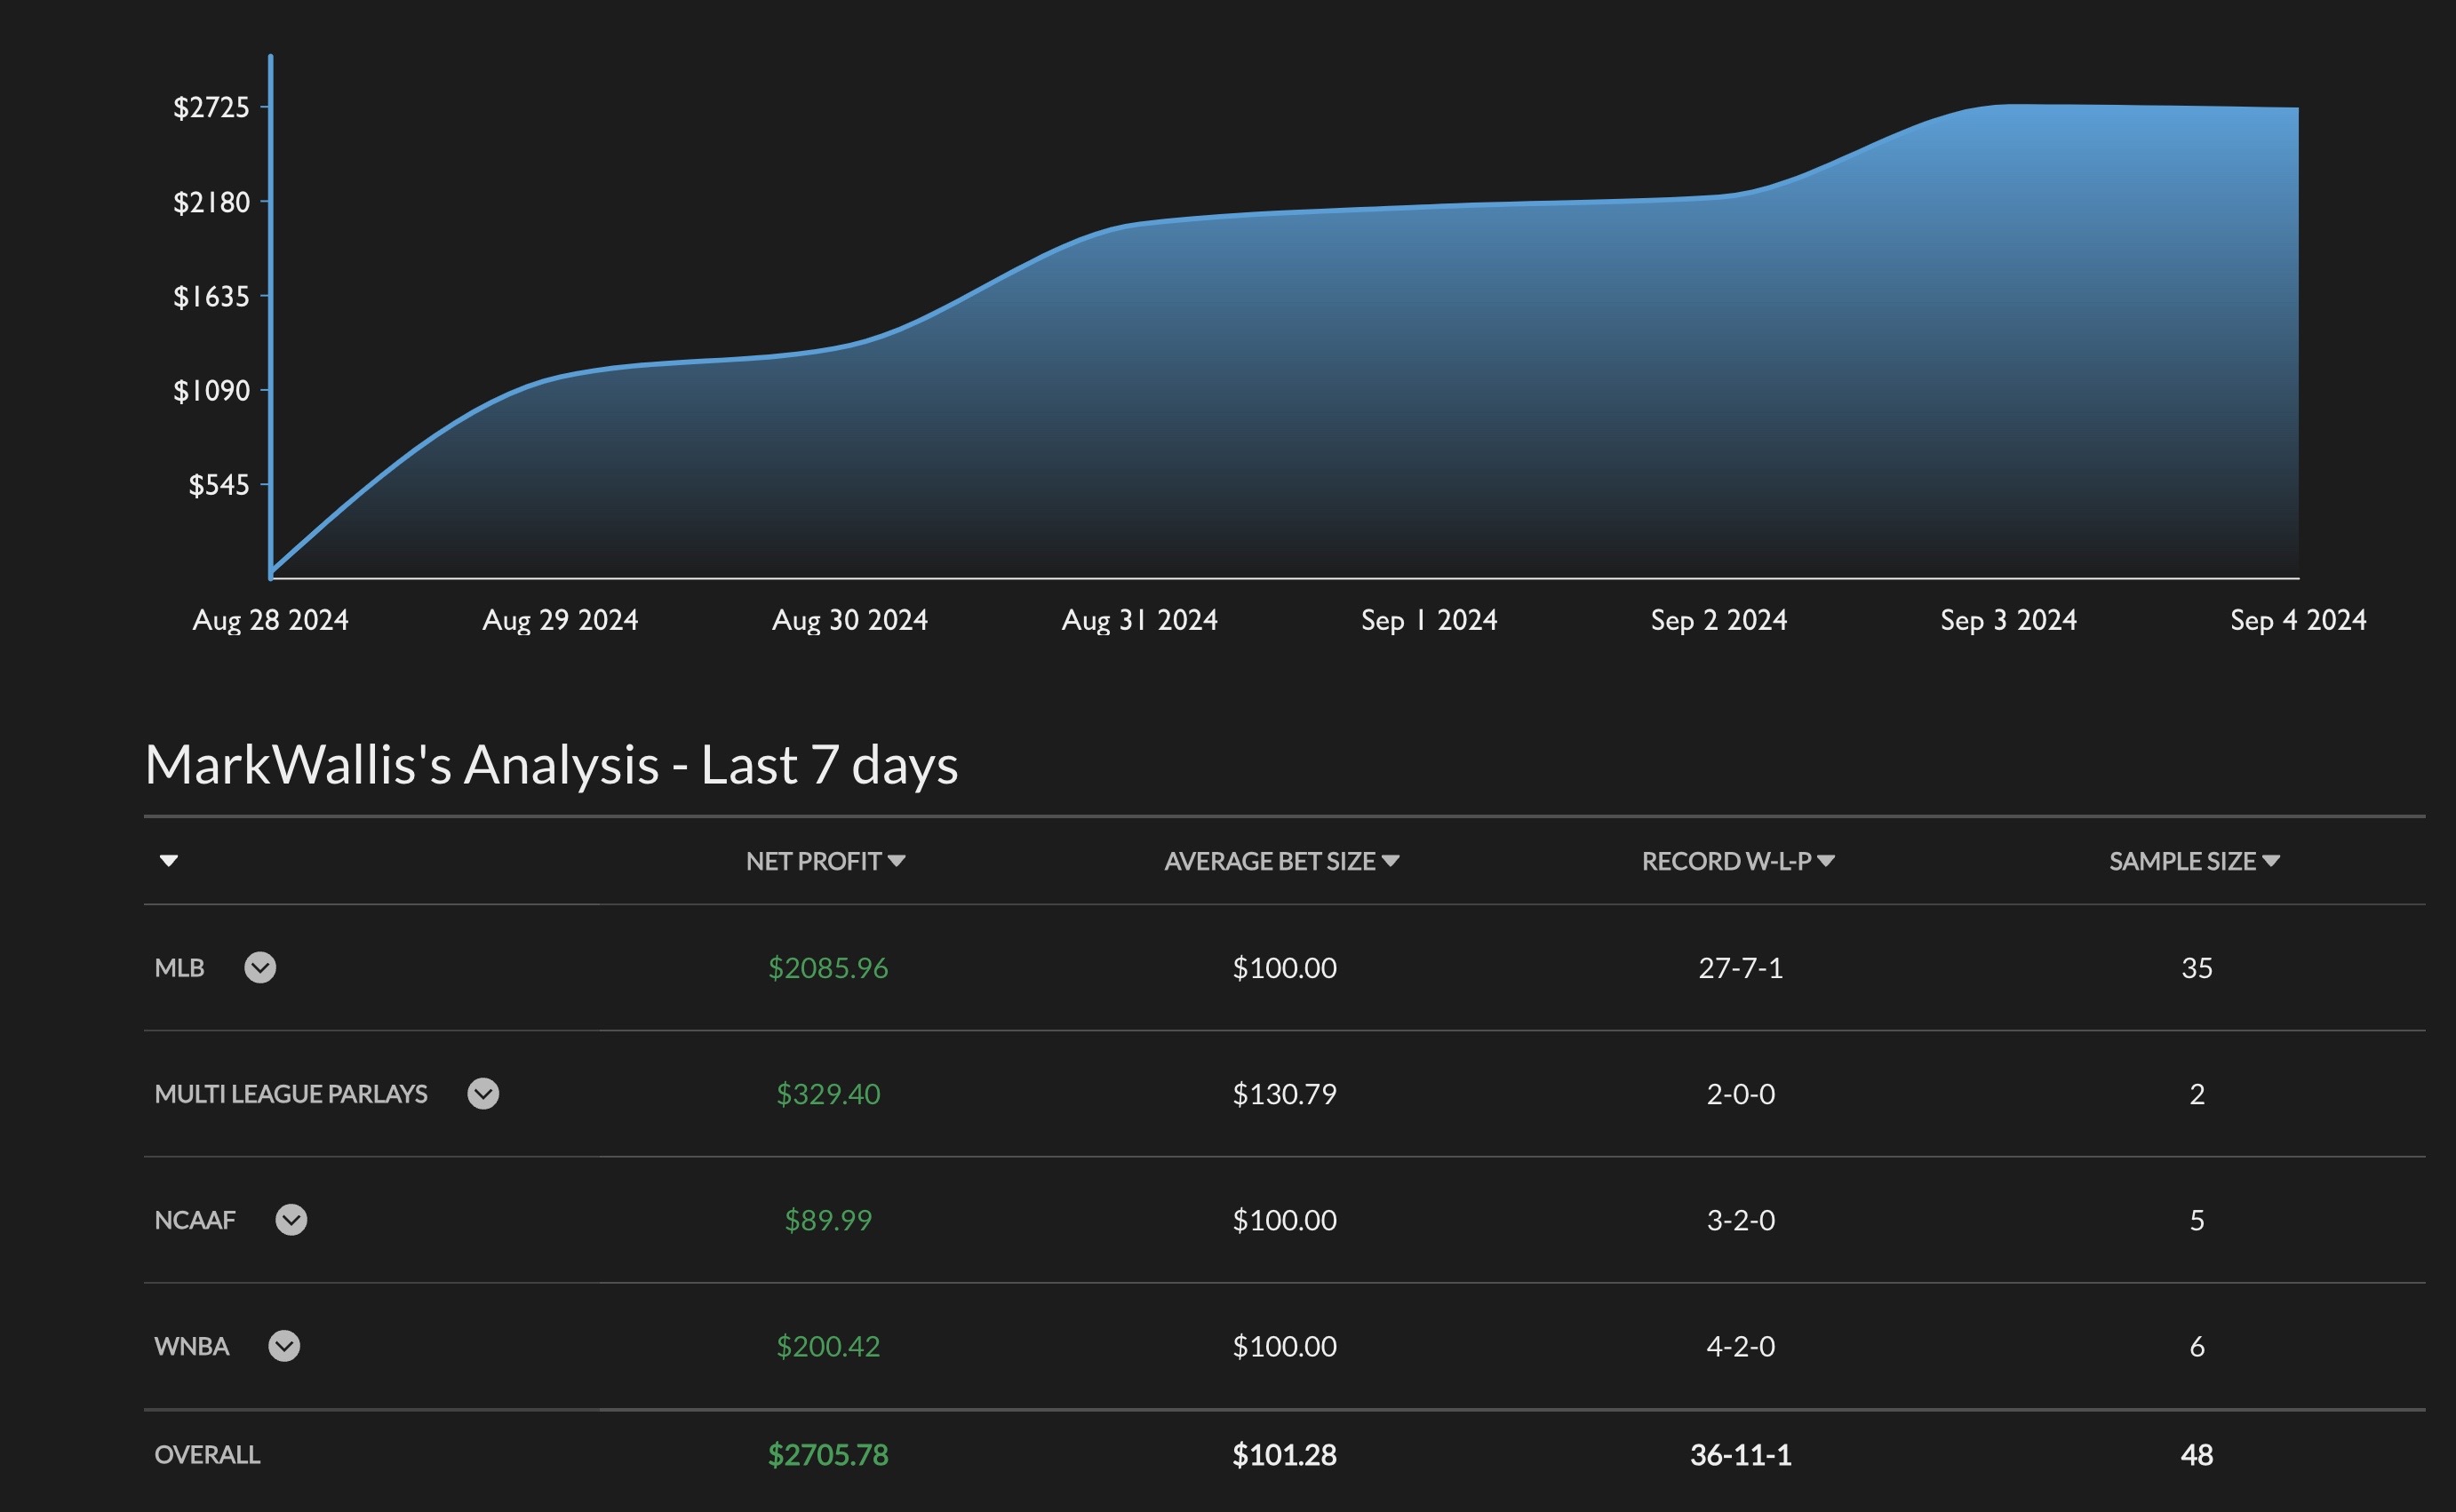The image size is (2456, 1512).
Task: Click the Sep 4 2024 axis label
Action: 2298,620
